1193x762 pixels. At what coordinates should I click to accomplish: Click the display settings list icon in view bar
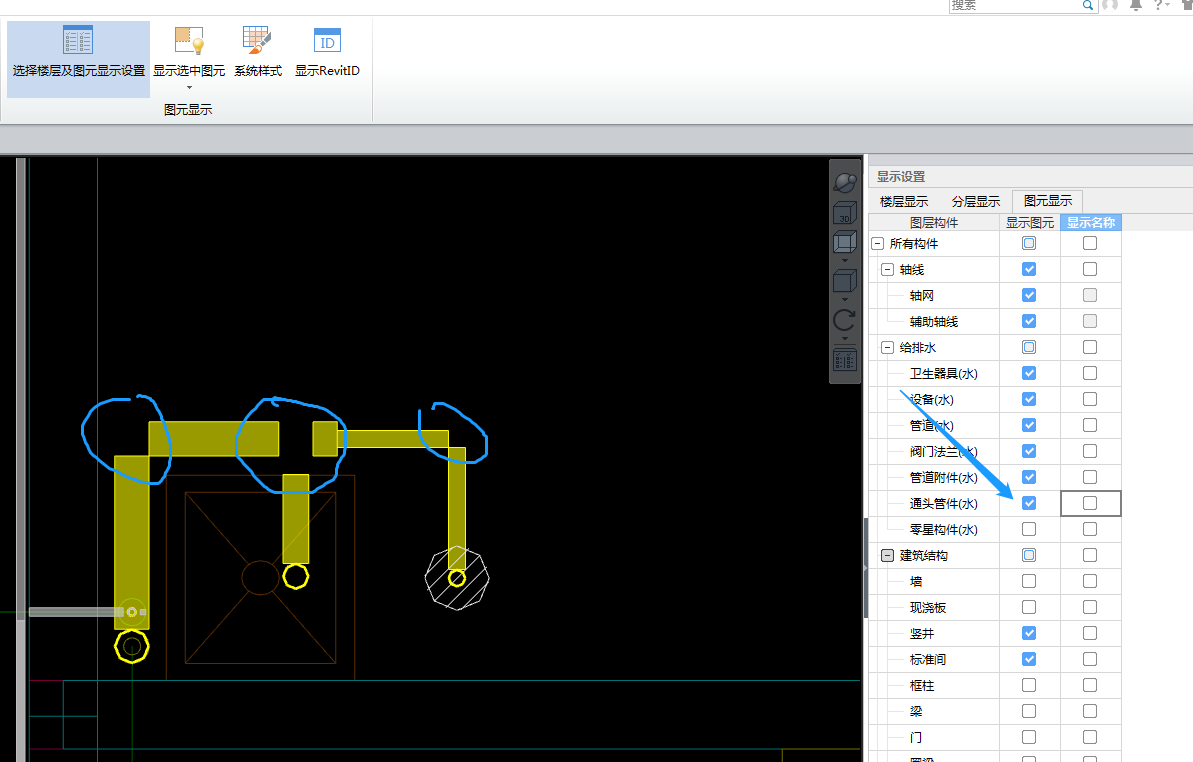(x=845, y=360)
